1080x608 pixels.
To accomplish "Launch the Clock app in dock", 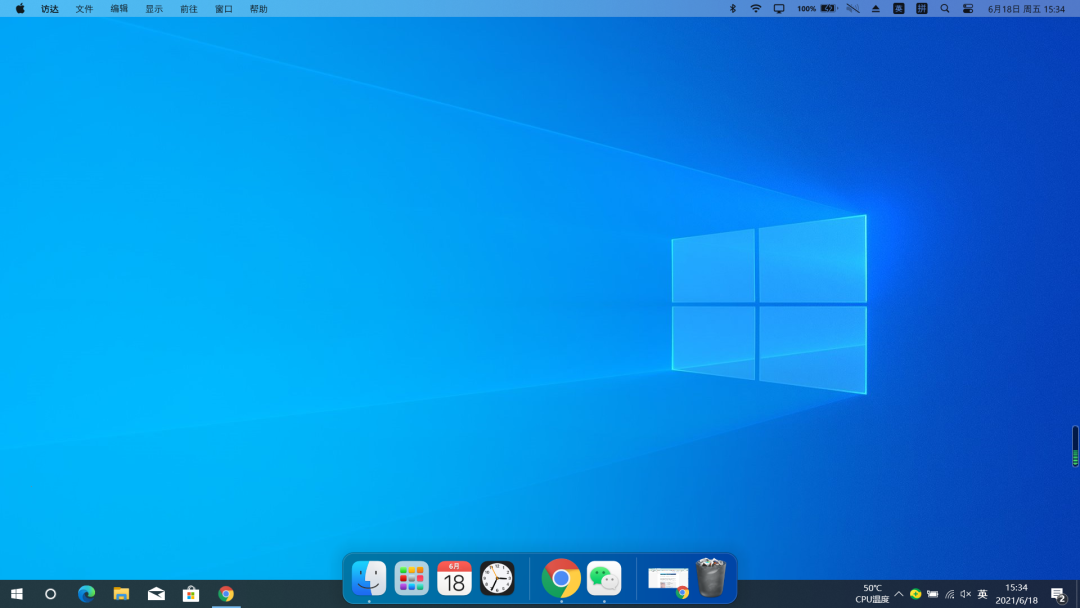I will pyautogui.click(x=497, y=578).
